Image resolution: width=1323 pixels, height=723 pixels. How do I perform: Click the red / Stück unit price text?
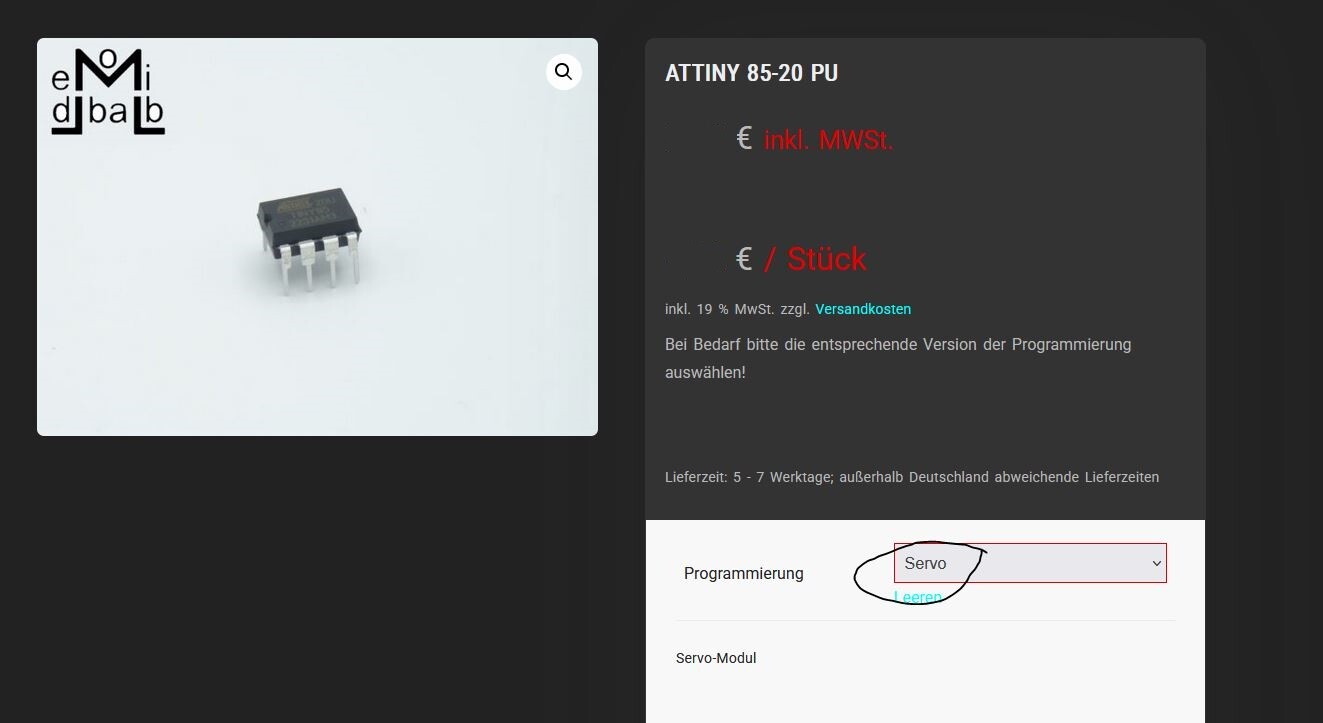click(815, 259)
